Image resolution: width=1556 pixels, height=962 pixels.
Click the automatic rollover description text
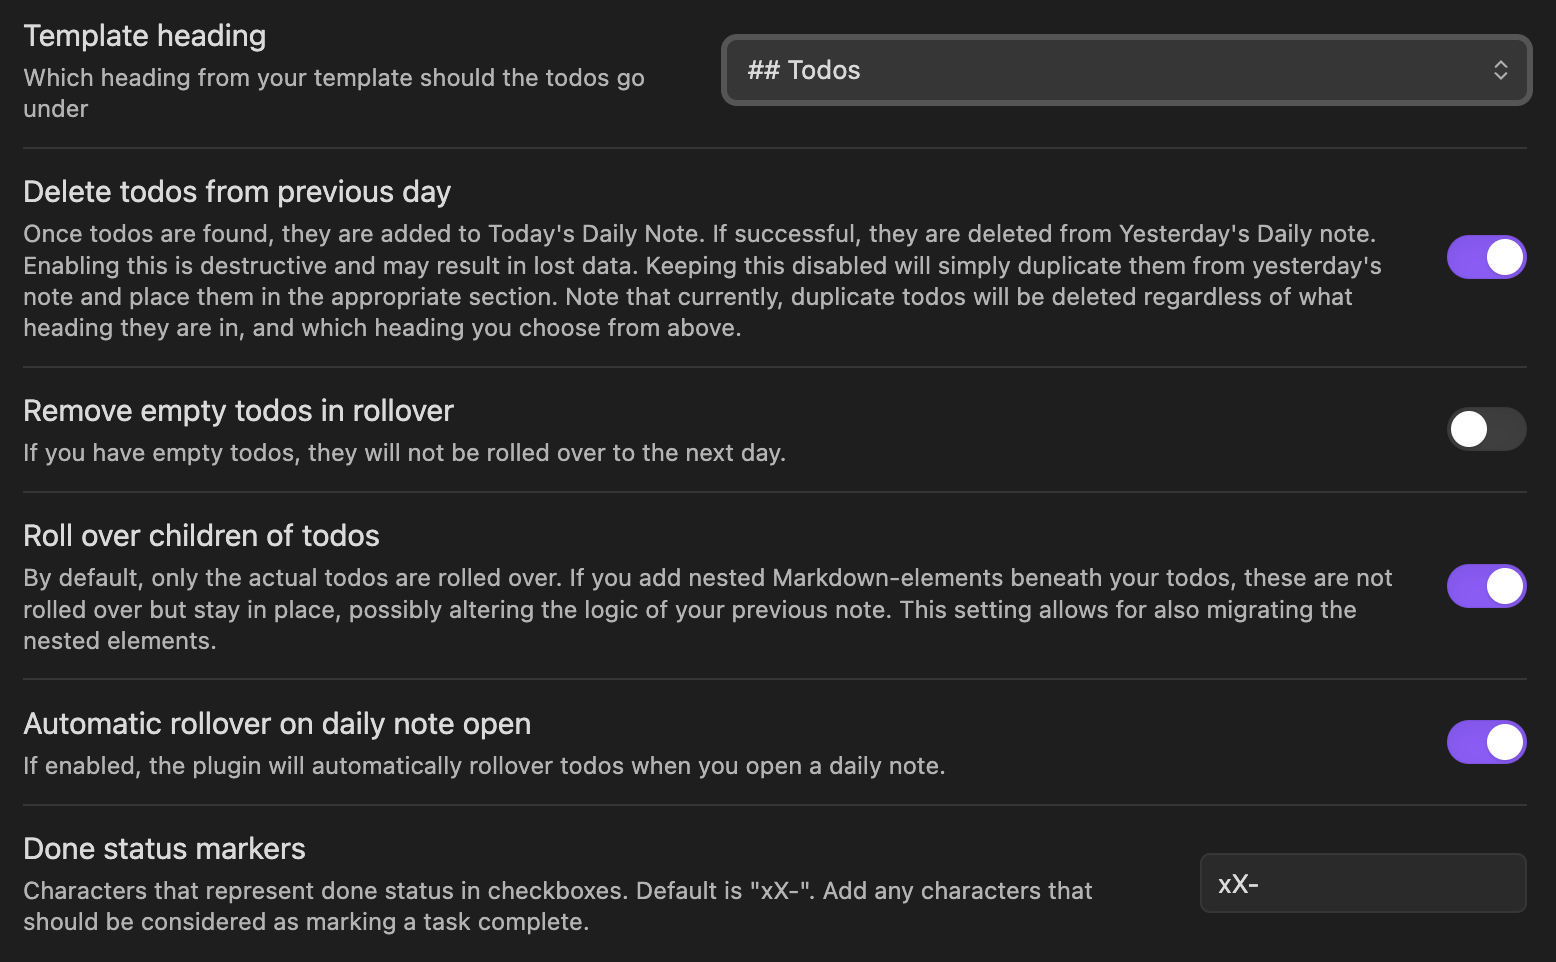(484, 766)
